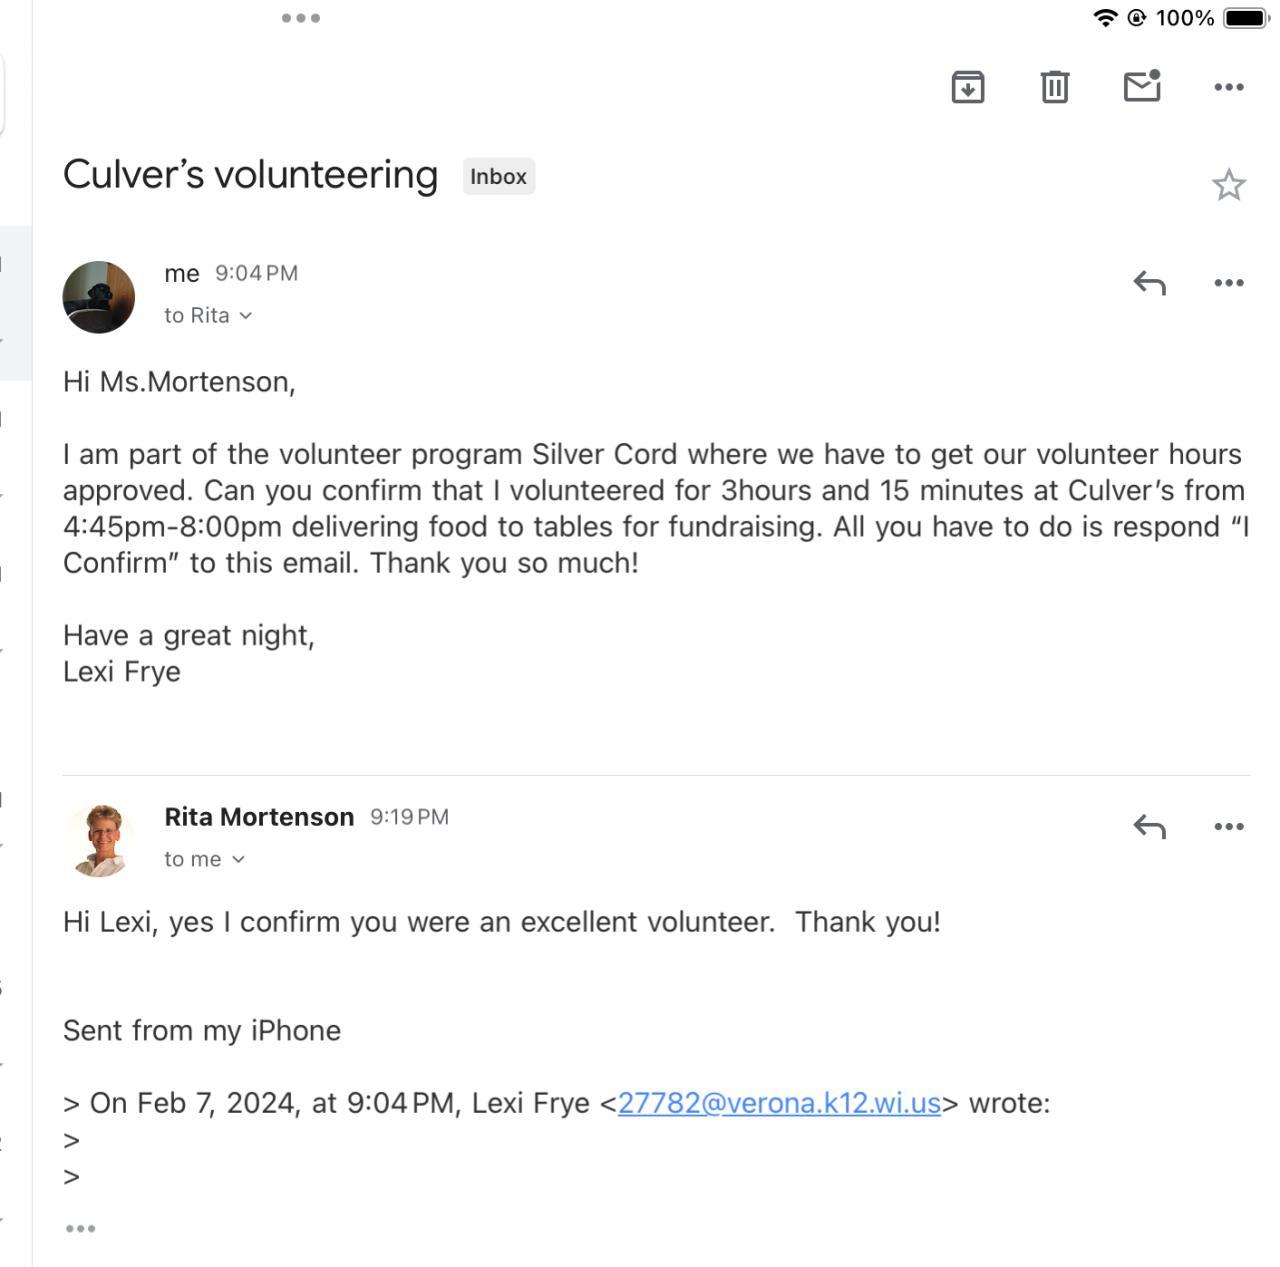Open the conversation more options menu

[x=1228, y=87]
